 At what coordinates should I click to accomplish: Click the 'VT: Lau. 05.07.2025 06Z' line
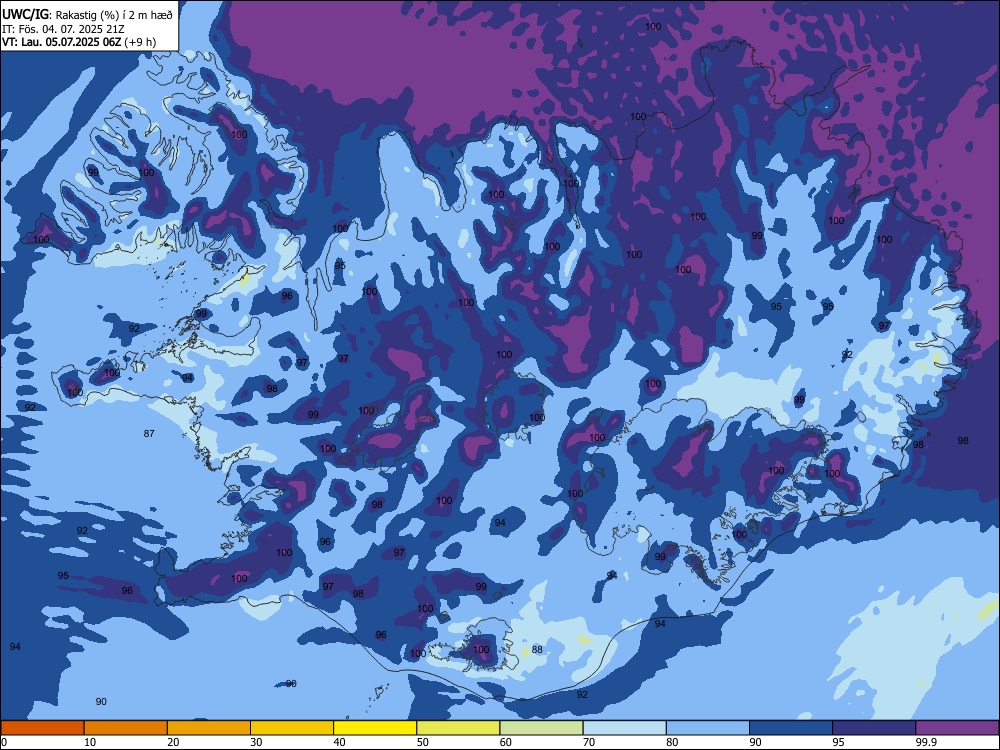tap(63, 42)
